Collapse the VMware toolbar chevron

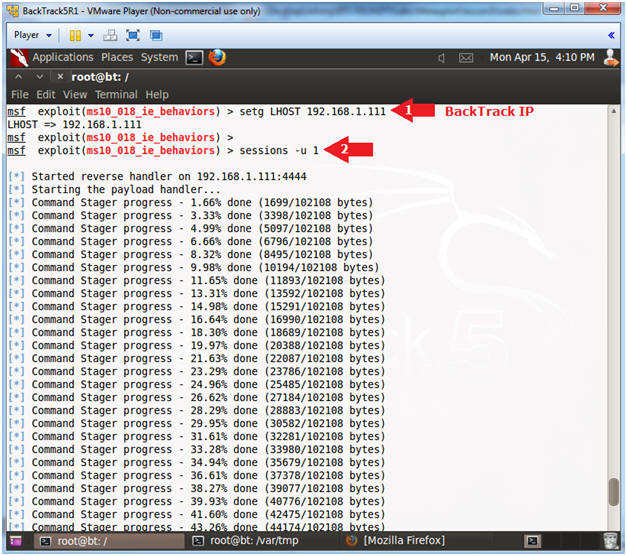coord(611,36)
